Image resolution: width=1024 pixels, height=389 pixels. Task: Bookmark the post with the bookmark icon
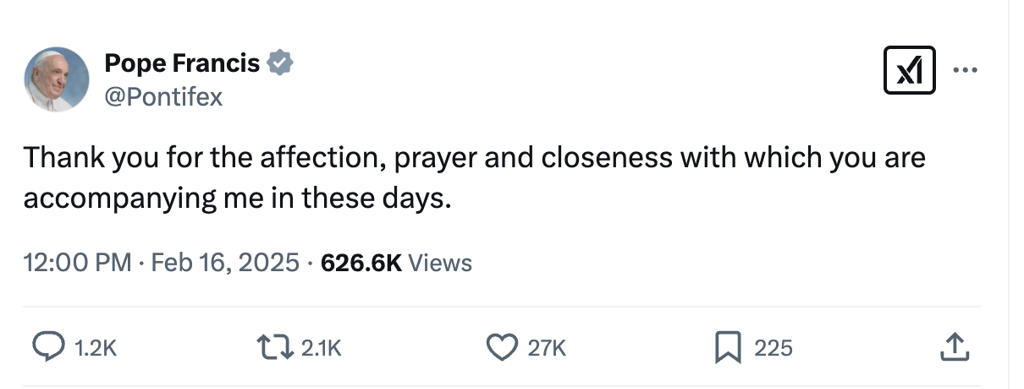click(728, 347)
